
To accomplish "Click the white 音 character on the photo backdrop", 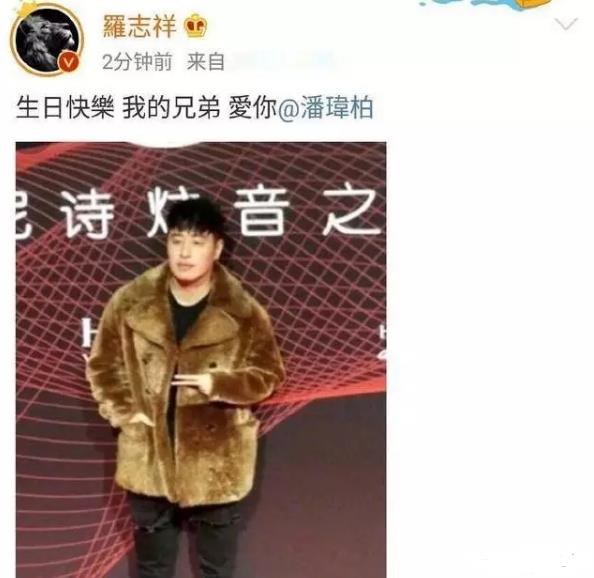I will (x=262, y=212).
